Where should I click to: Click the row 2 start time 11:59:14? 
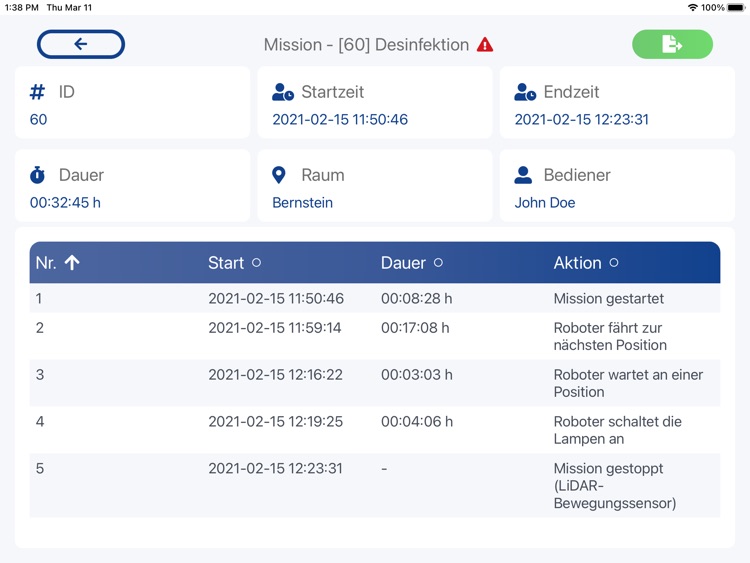[275, 328]
